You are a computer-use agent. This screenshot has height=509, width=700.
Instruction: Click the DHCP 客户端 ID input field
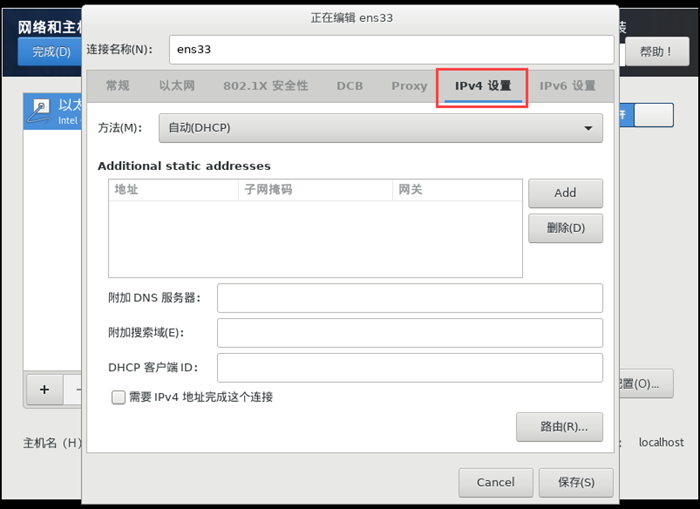coord(409,367)
